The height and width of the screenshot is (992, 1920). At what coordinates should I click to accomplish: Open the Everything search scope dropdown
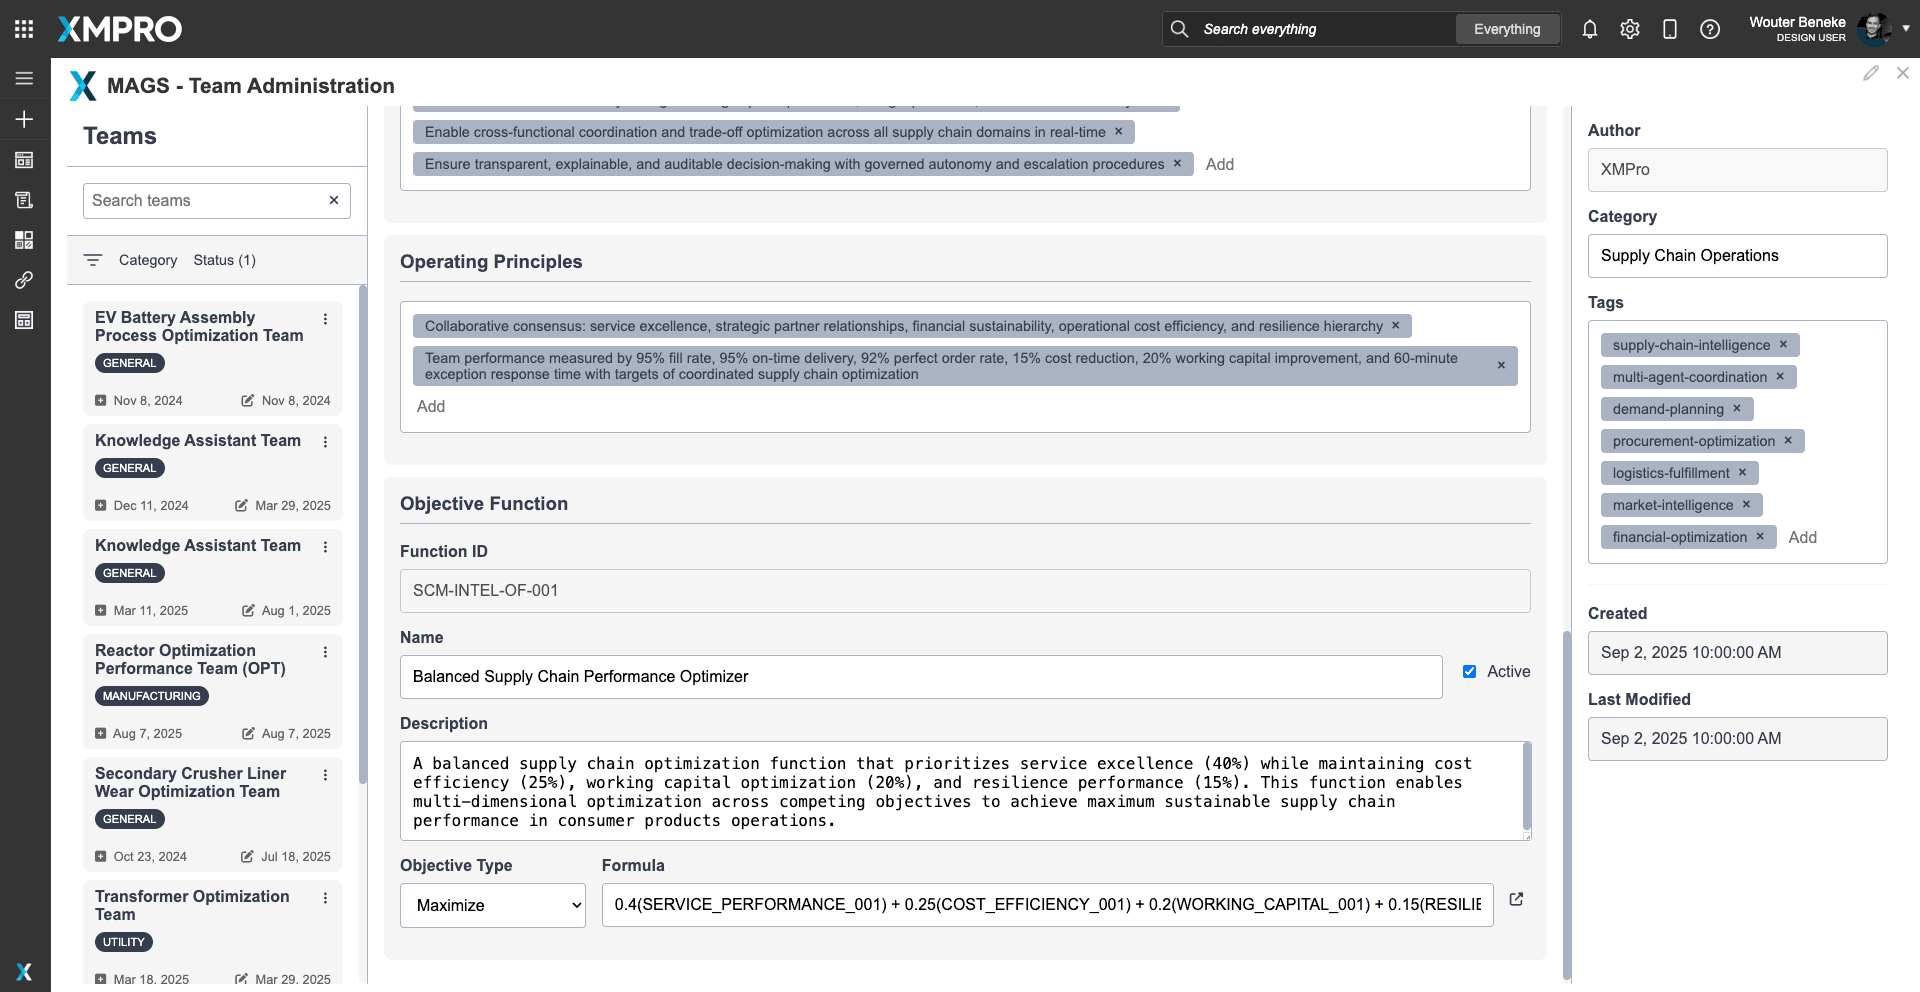click(x=1506, y=29)
